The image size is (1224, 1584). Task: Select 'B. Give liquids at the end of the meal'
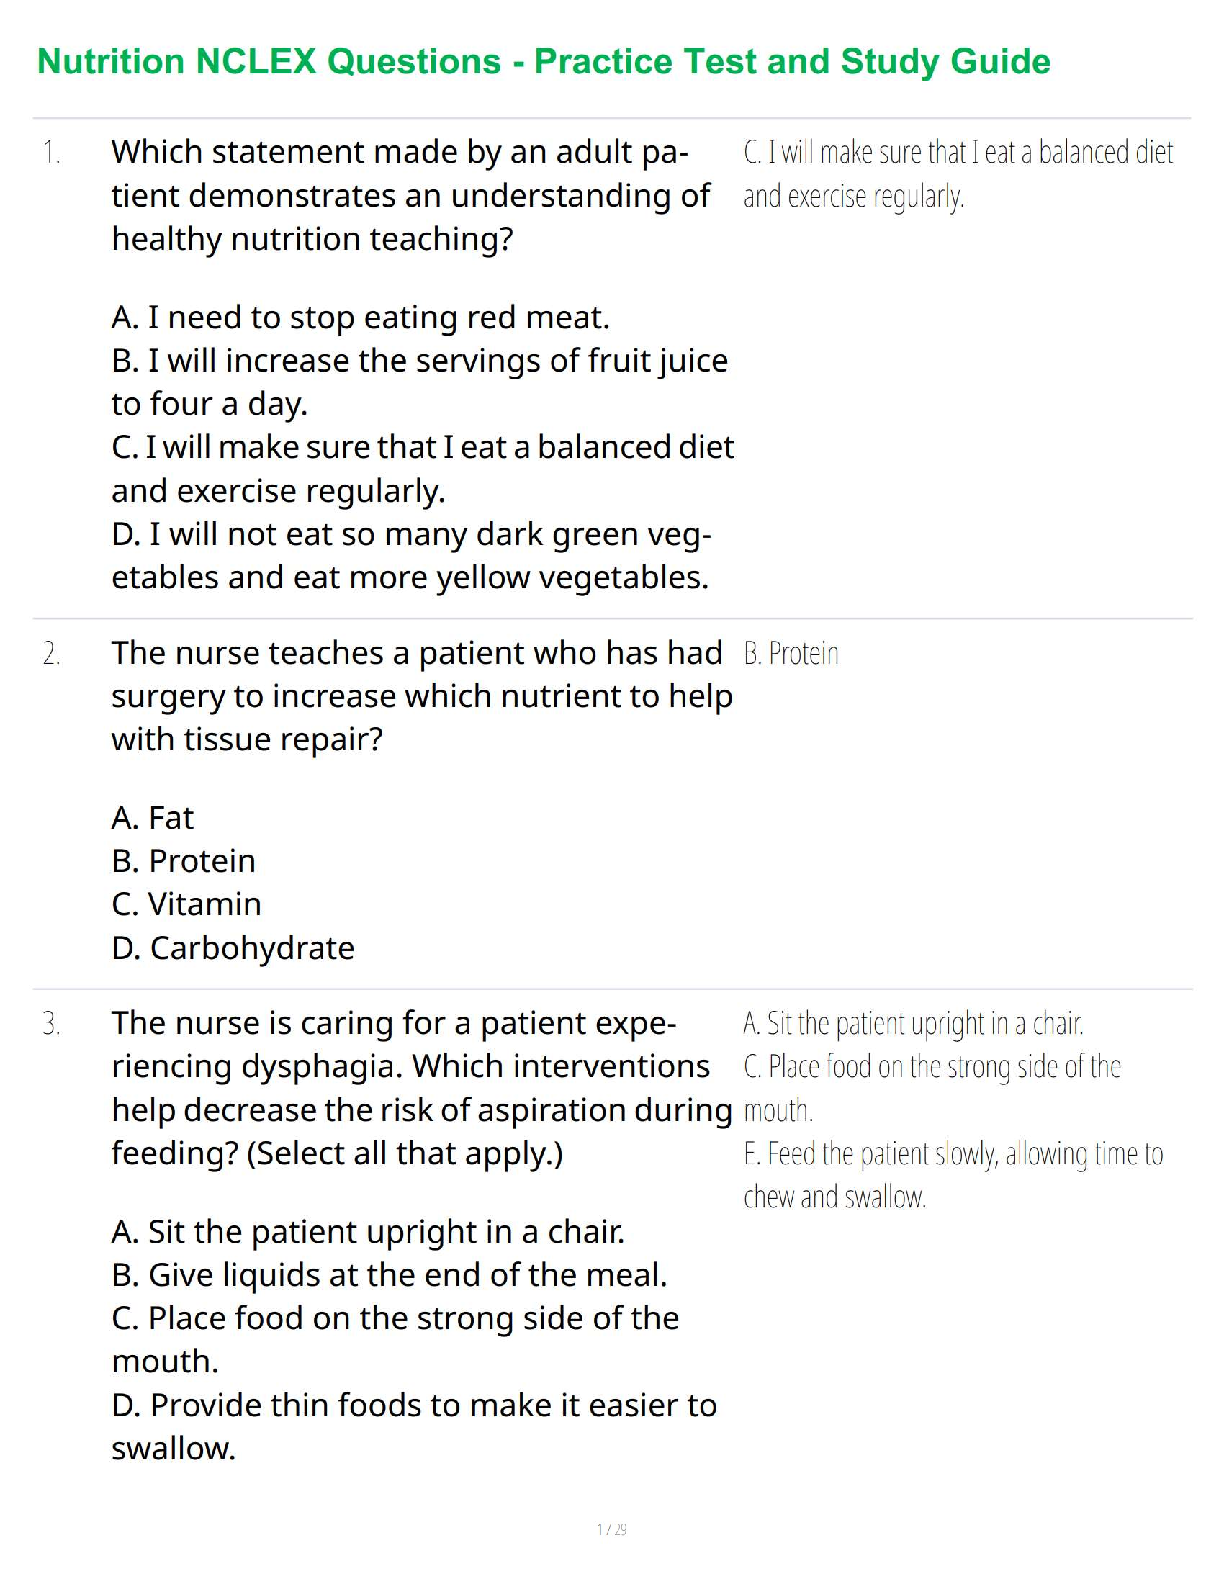coord(389,1275)
